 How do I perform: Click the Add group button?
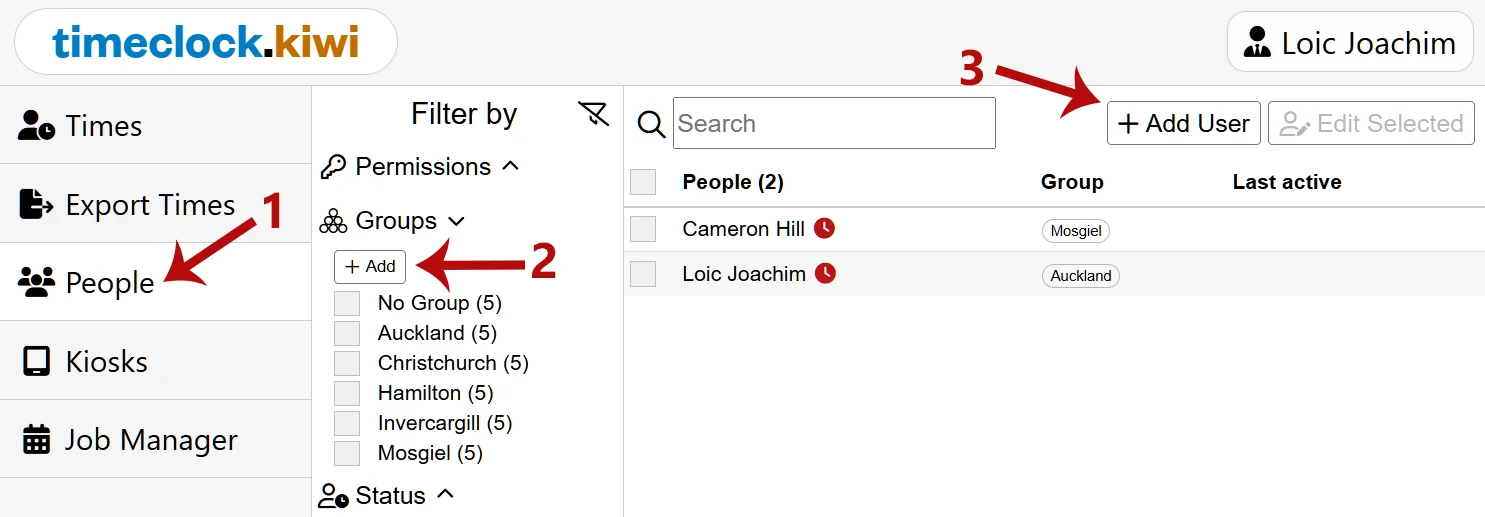(x=370, y=267)
